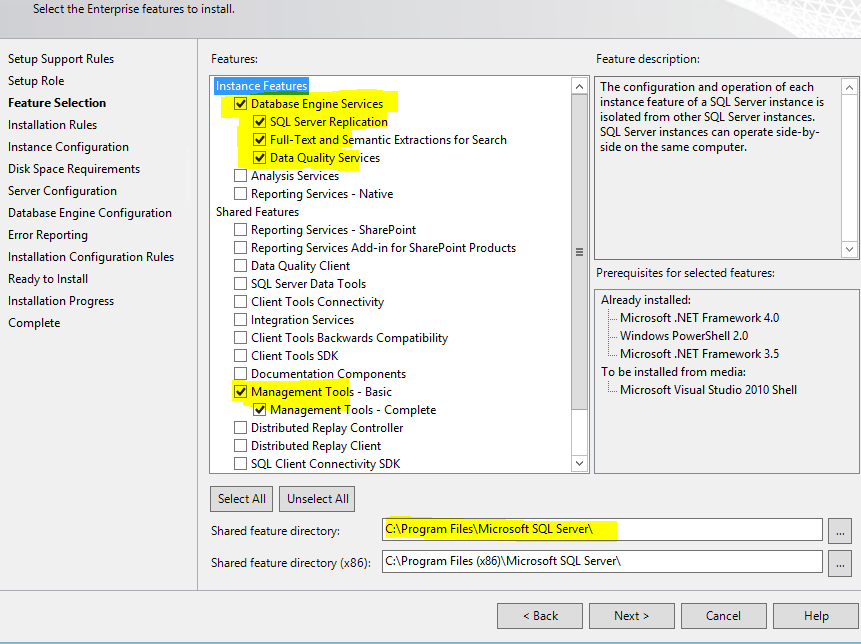Check Distributed Replay Client
861x644 pixels.
click(x=241, y=446)
